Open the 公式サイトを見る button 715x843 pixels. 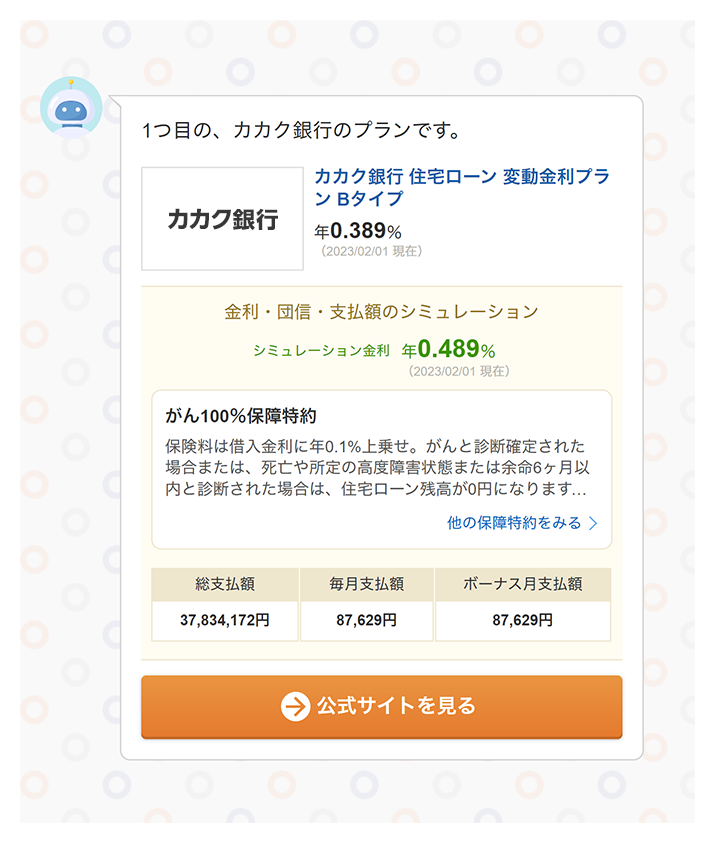tap(381, 706)
